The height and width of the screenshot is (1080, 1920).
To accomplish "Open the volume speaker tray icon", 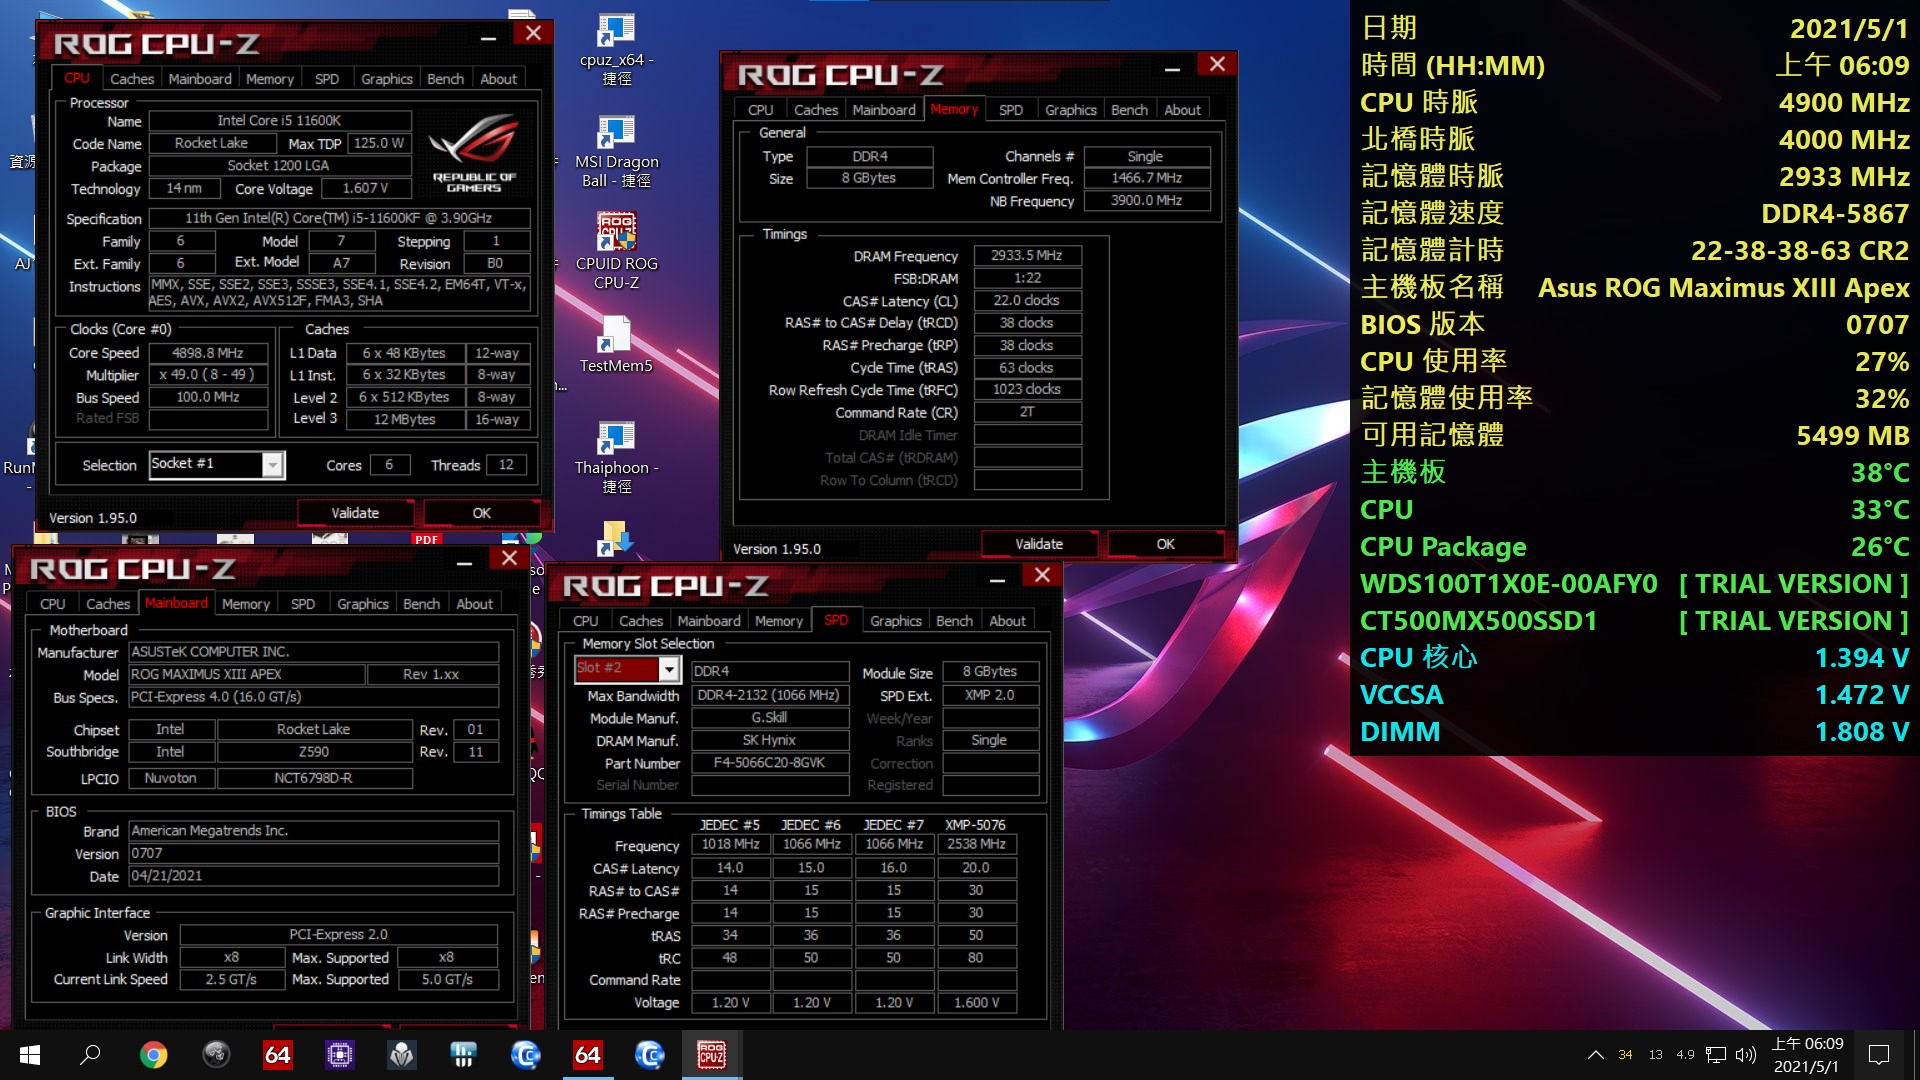I will [1746, 1055].
